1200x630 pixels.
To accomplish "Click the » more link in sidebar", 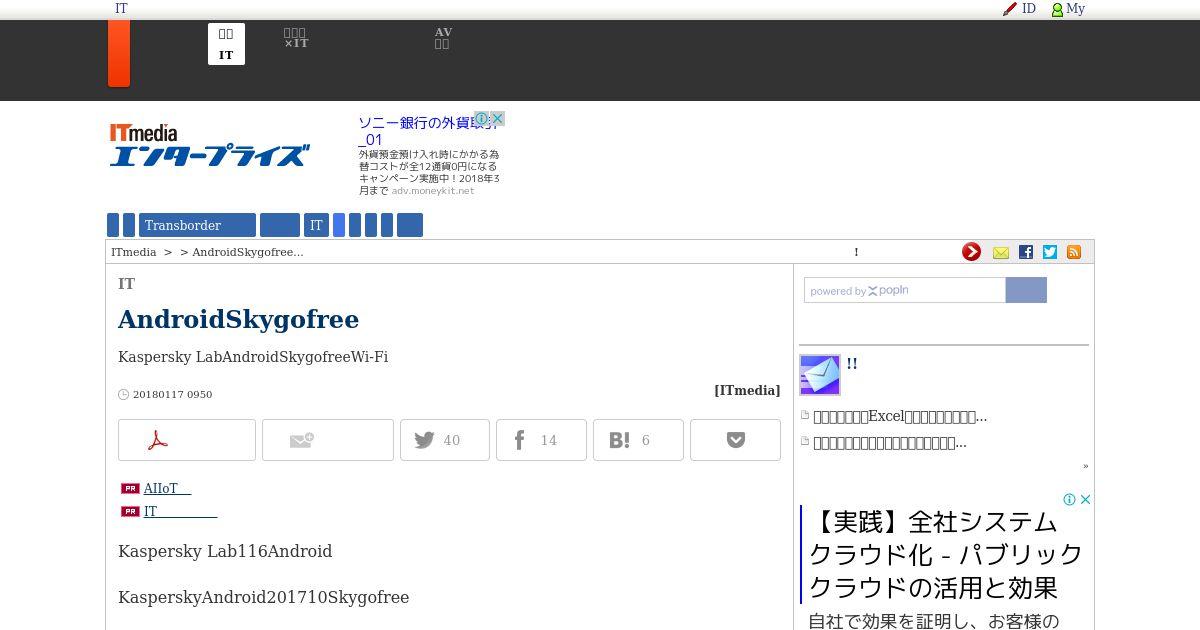I will [1085, 466].
